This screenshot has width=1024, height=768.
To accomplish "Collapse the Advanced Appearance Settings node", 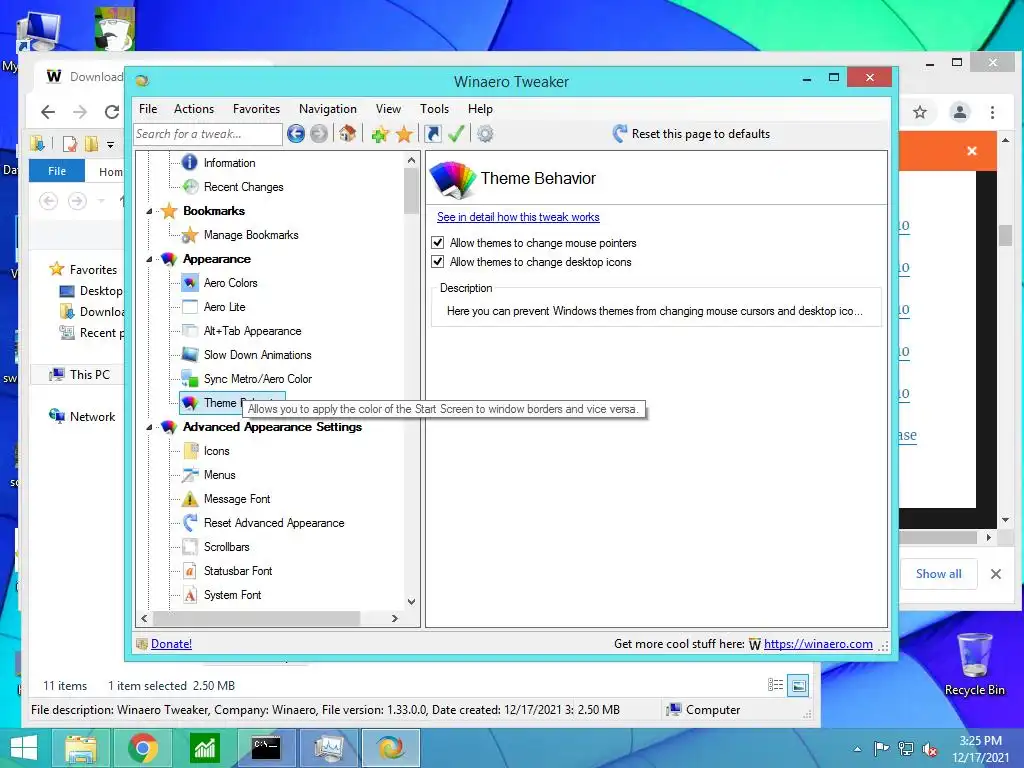I will pyautogui.click(x=150, y=427).
